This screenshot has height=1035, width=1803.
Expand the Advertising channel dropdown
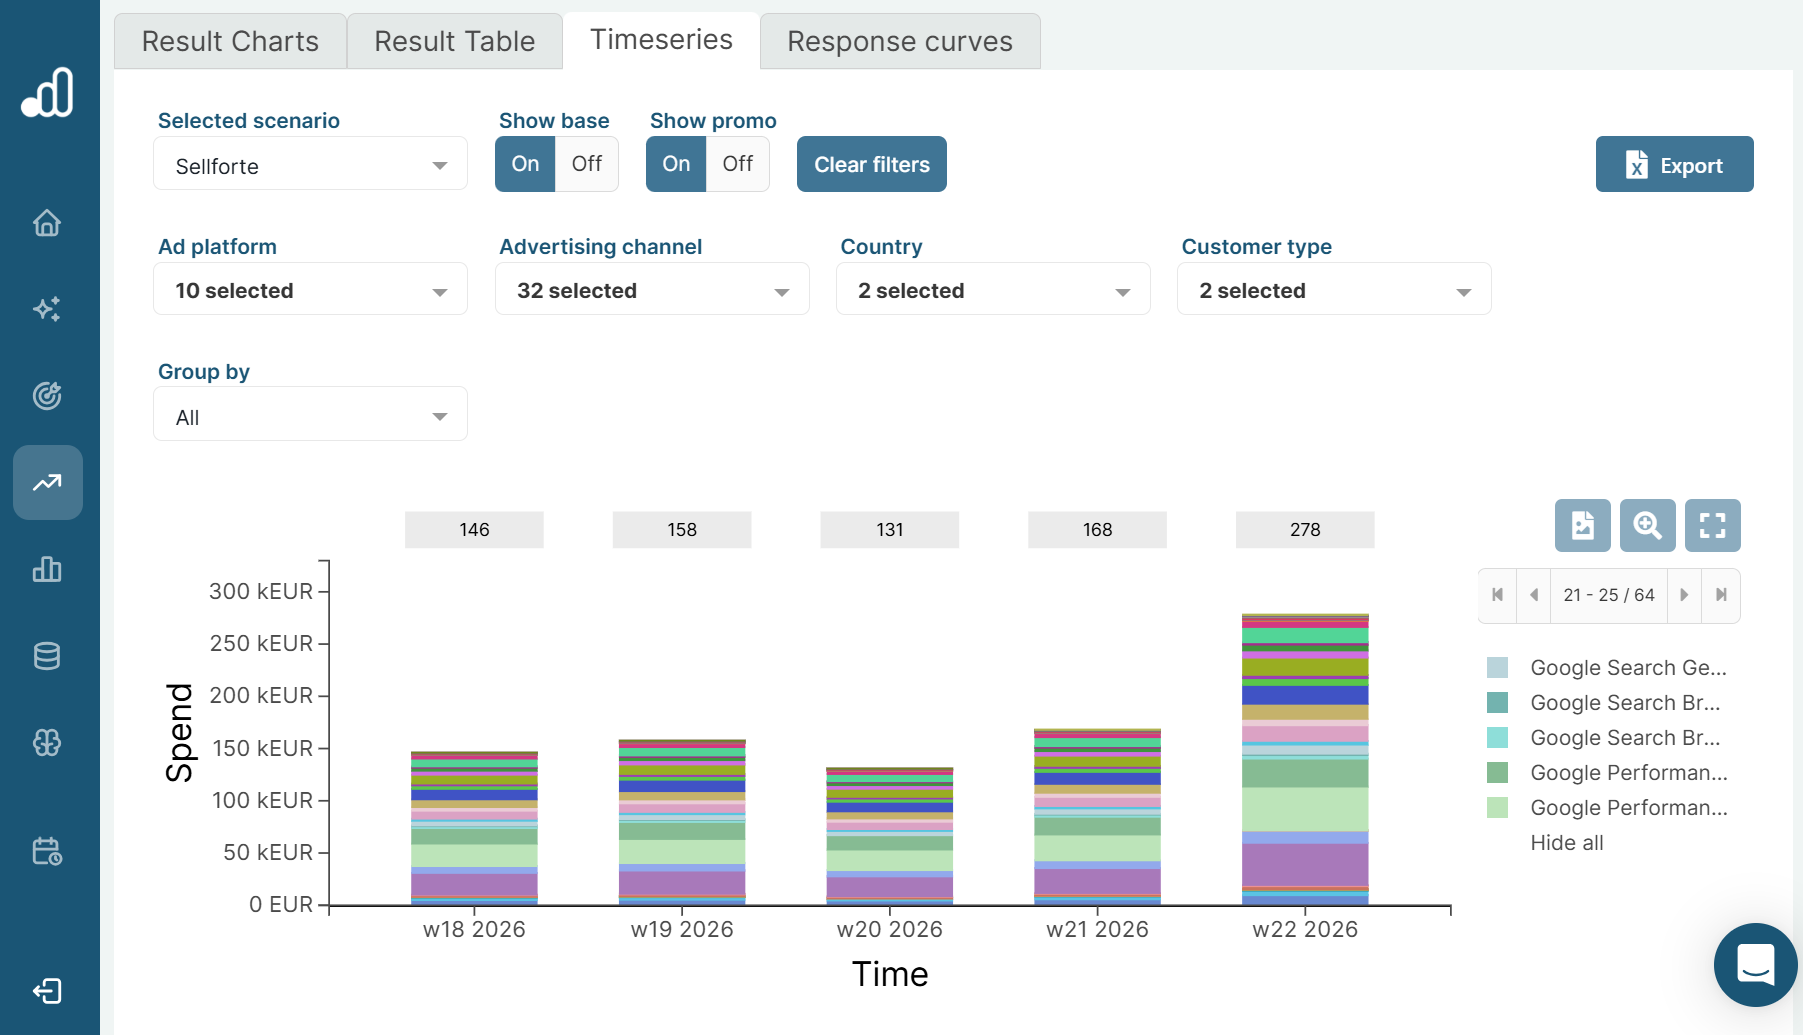tap(652, 291)
